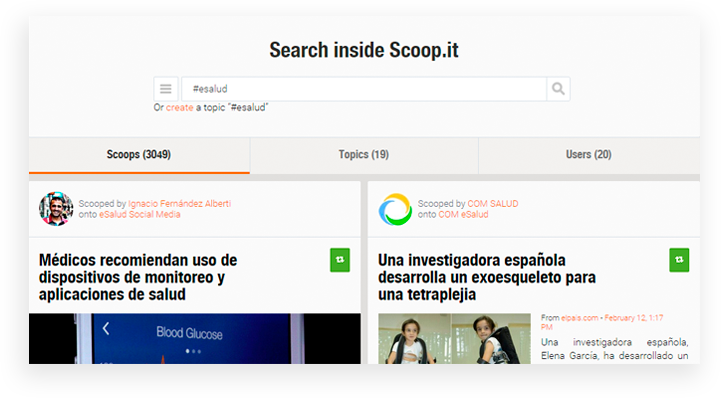Open the search options hamburger menu
Image resolution: width=721 pixels, height=398 pixels.
pos(166,89)
